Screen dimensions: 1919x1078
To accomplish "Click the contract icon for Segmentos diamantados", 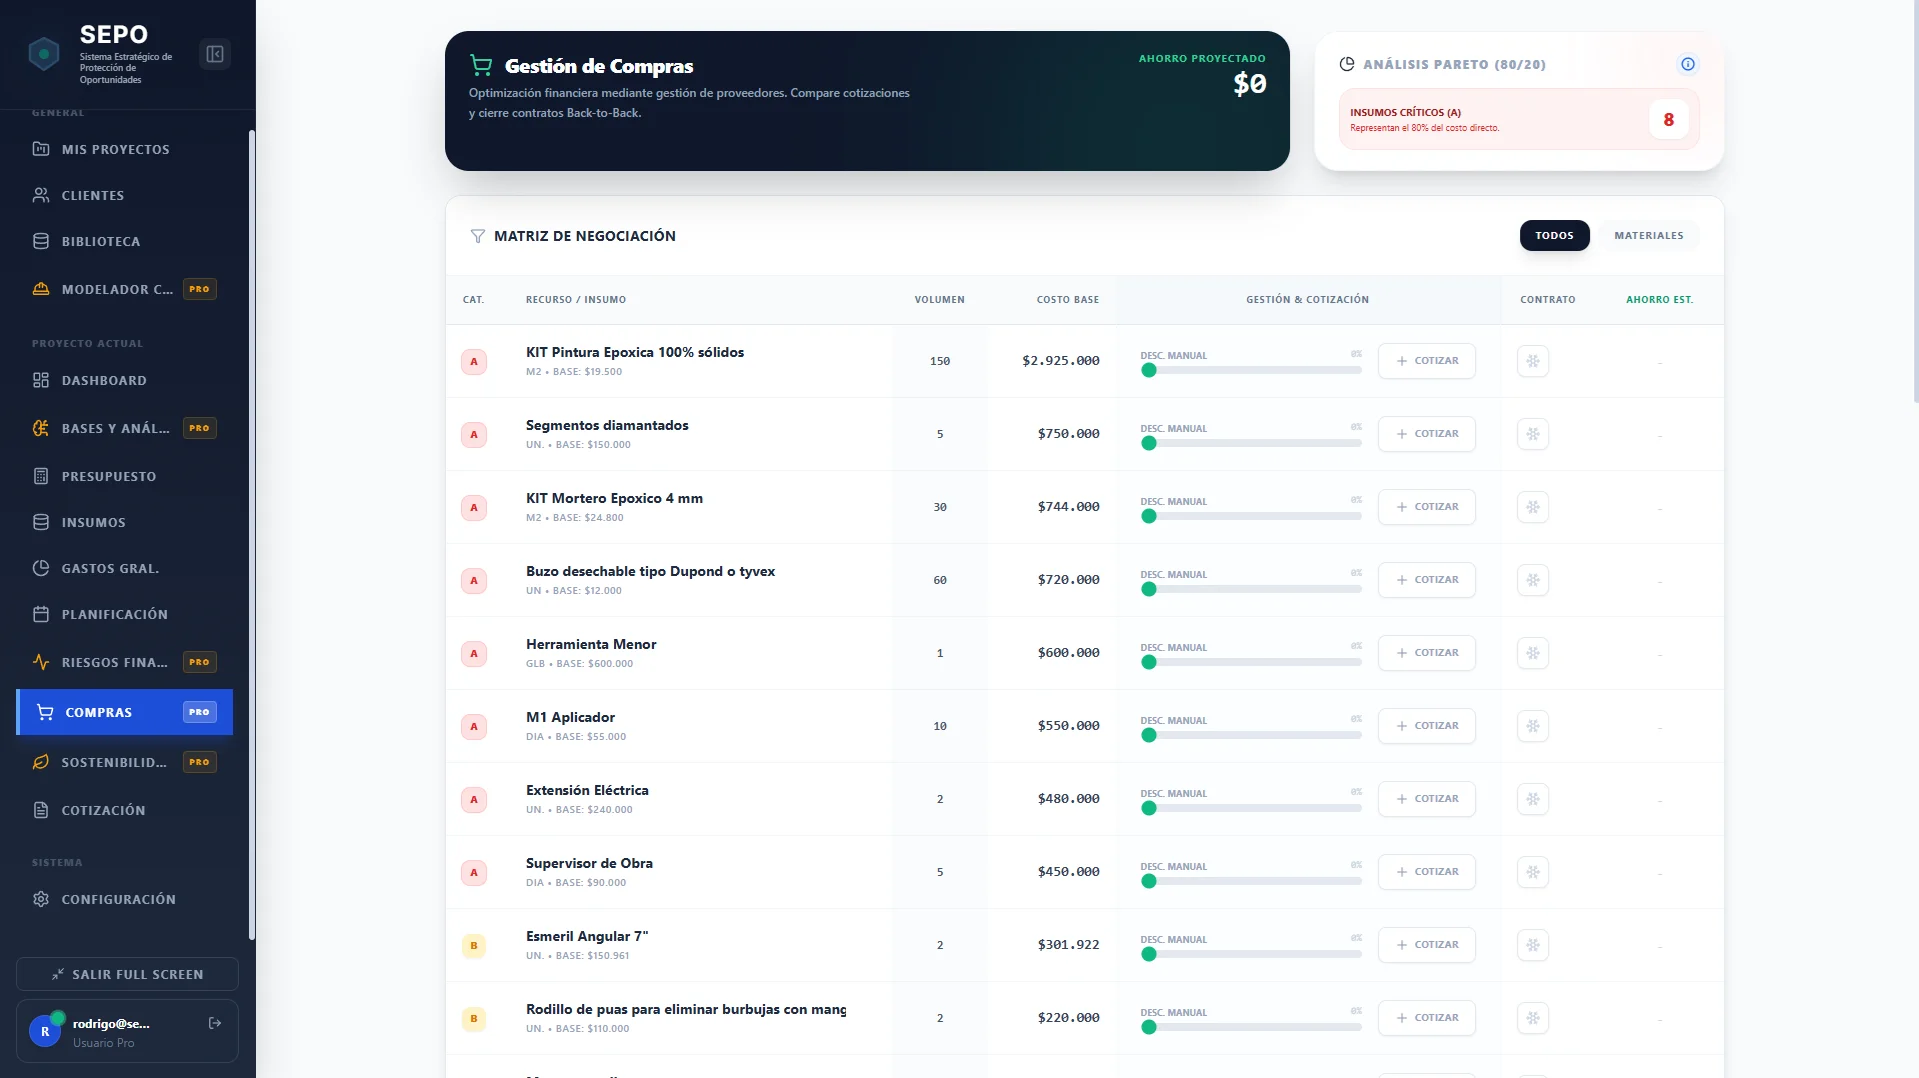I will coord(1532,434).
